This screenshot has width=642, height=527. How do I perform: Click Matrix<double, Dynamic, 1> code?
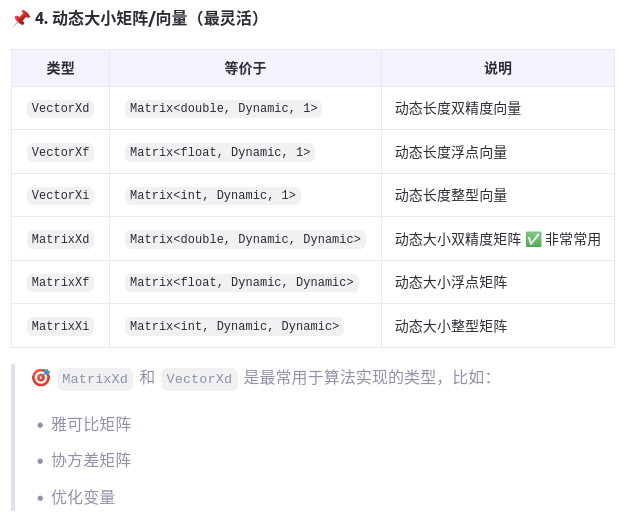click(x=224, y=108)
